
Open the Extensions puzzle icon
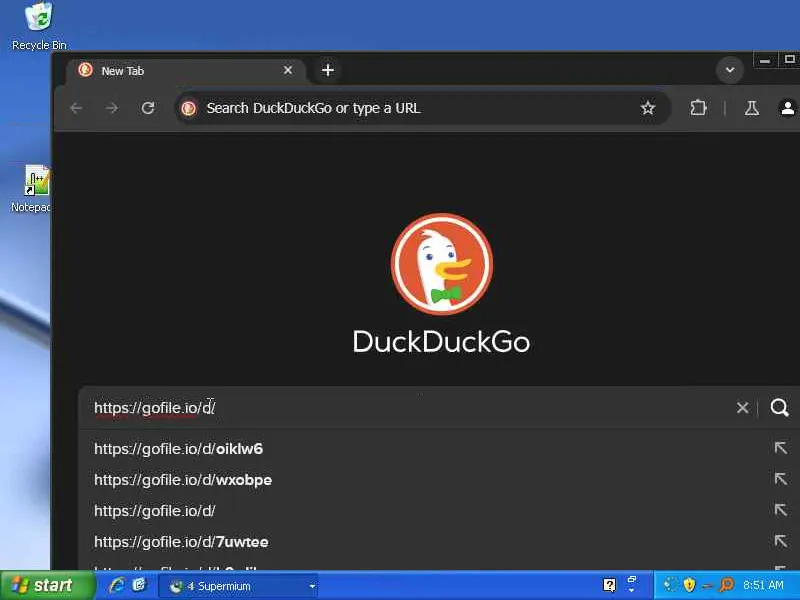[x=698, y=108]
